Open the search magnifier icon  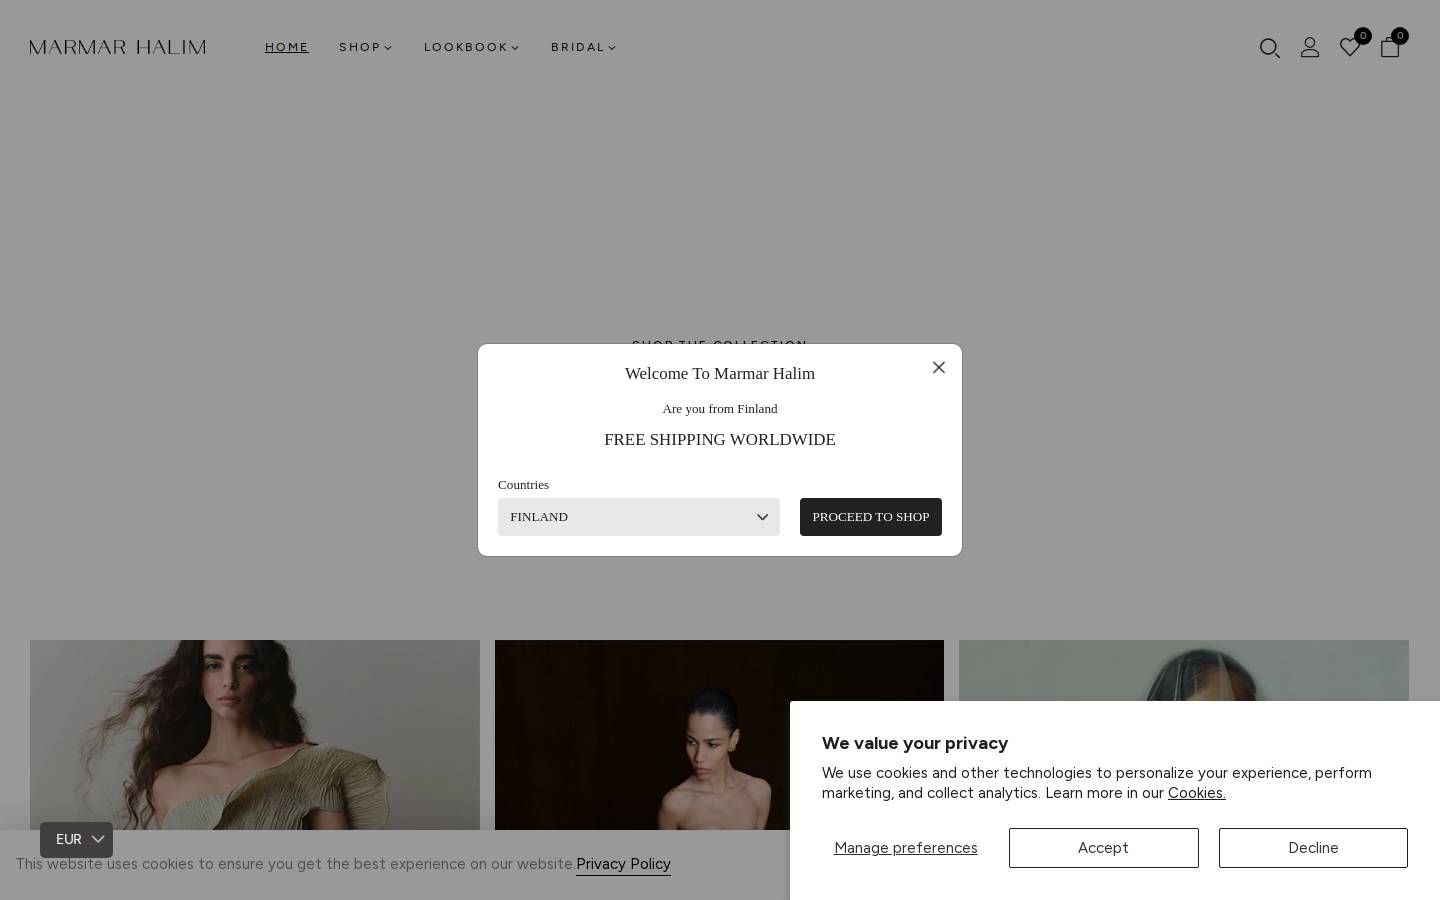[x=1270, y=48]
